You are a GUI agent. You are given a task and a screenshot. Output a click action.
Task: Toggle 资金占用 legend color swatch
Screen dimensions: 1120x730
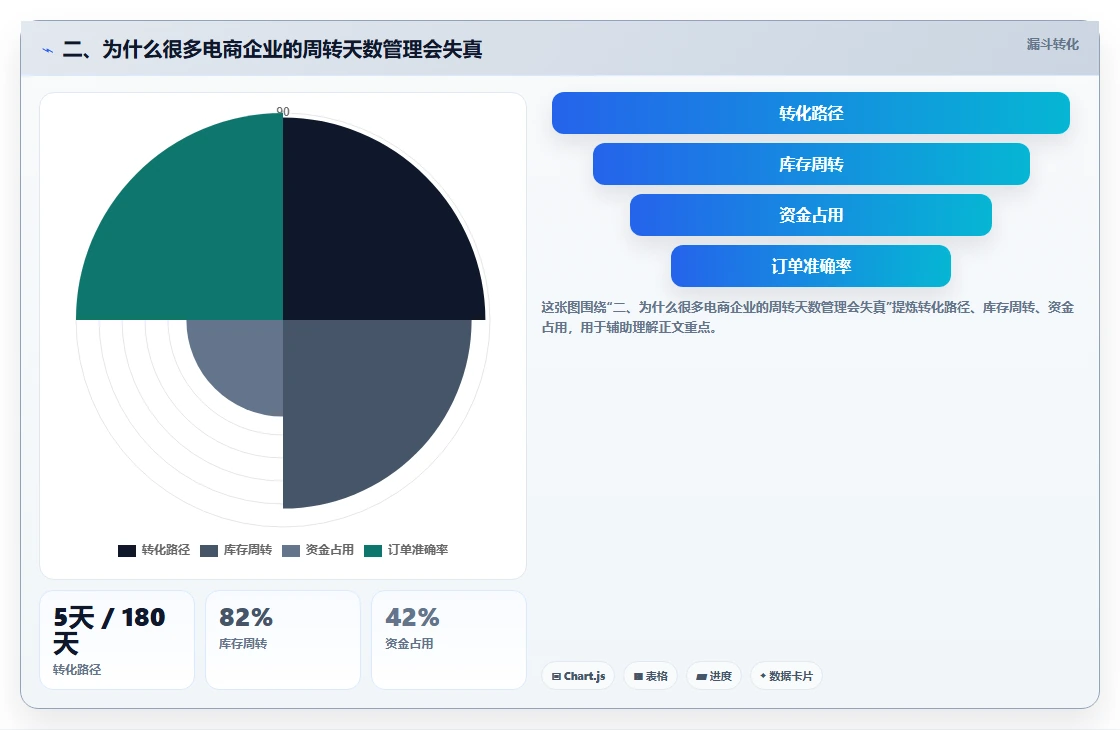click(291, 551)
